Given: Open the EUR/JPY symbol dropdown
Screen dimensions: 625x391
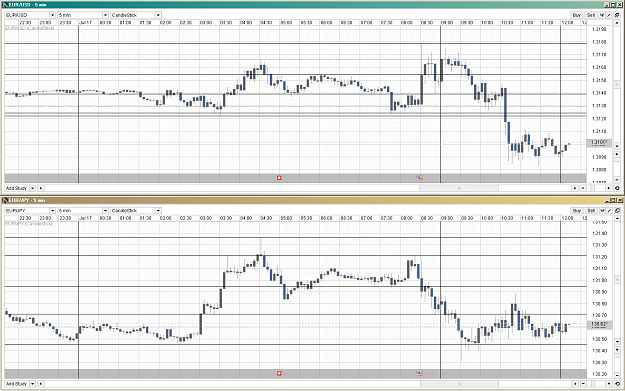Looking at the screenshot, I should tap(52, 210).
